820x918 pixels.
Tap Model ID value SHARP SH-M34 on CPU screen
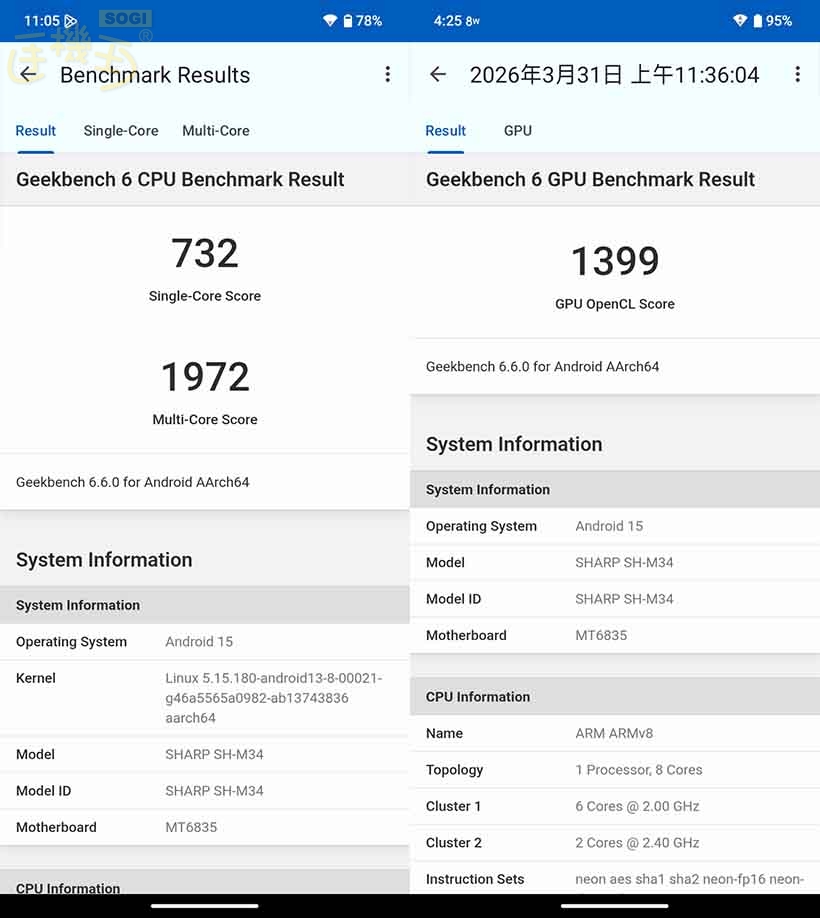pos(214,791)
